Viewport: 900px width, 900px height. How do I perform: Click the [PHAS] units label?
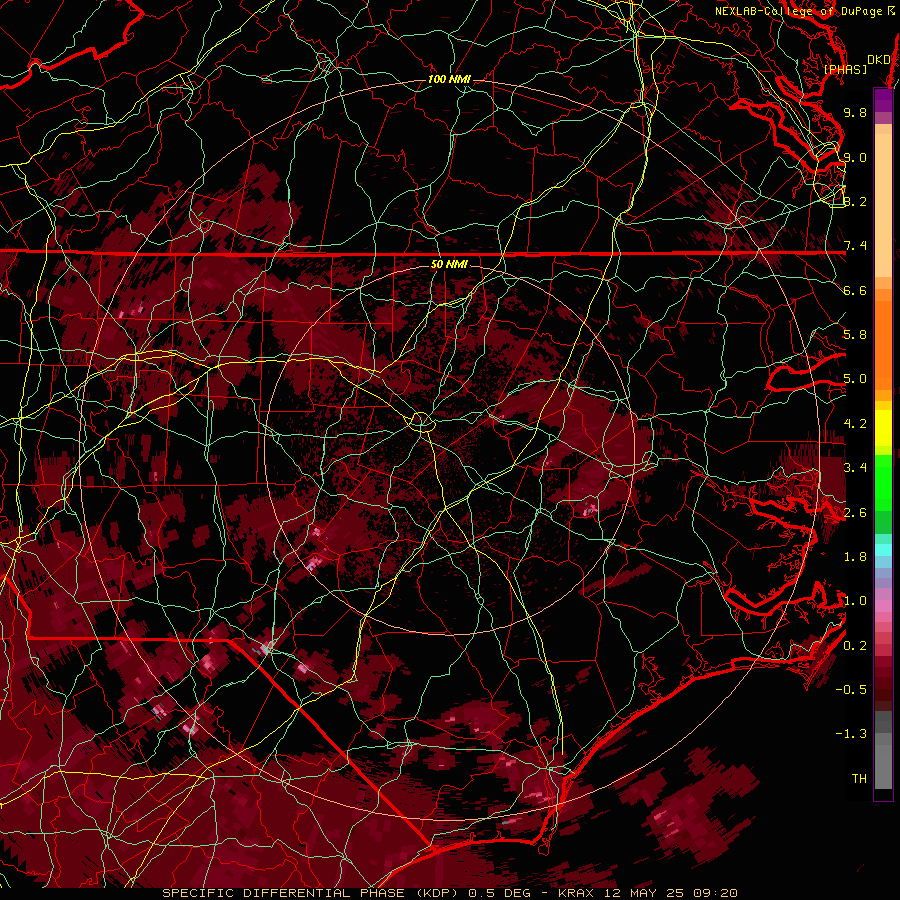[x=845, y=69]
